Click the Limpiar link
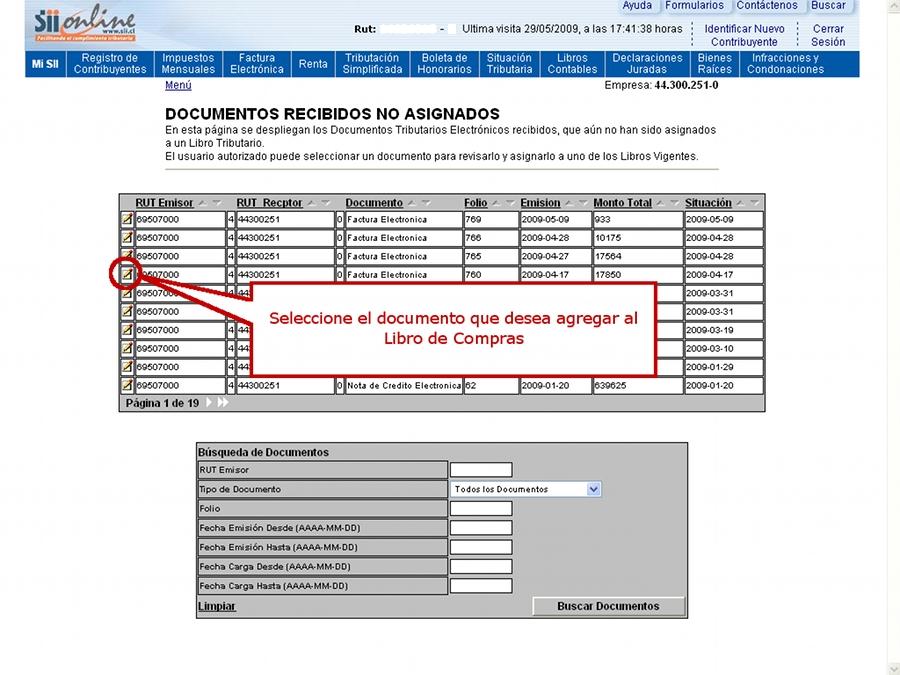The image size is (900, 675). coord(217,606)
